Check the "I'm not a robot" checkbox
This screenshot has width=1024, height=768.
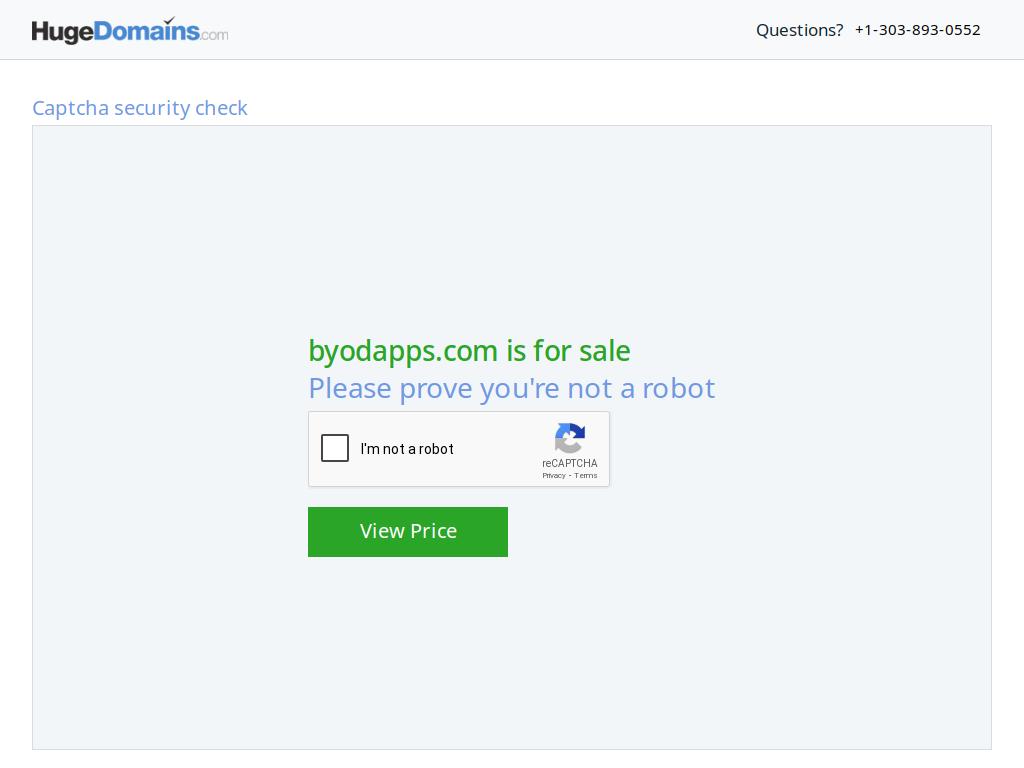(335, 448)
